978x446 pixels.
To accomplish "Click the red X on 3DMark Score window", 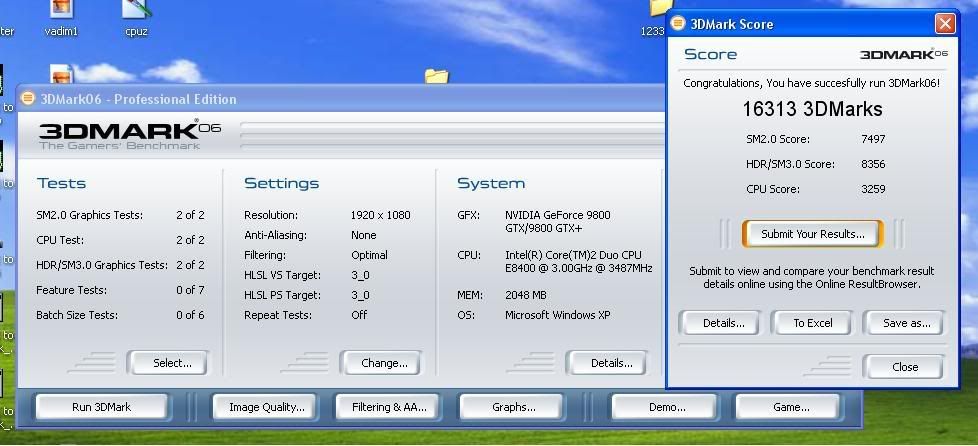I will 944,24.
